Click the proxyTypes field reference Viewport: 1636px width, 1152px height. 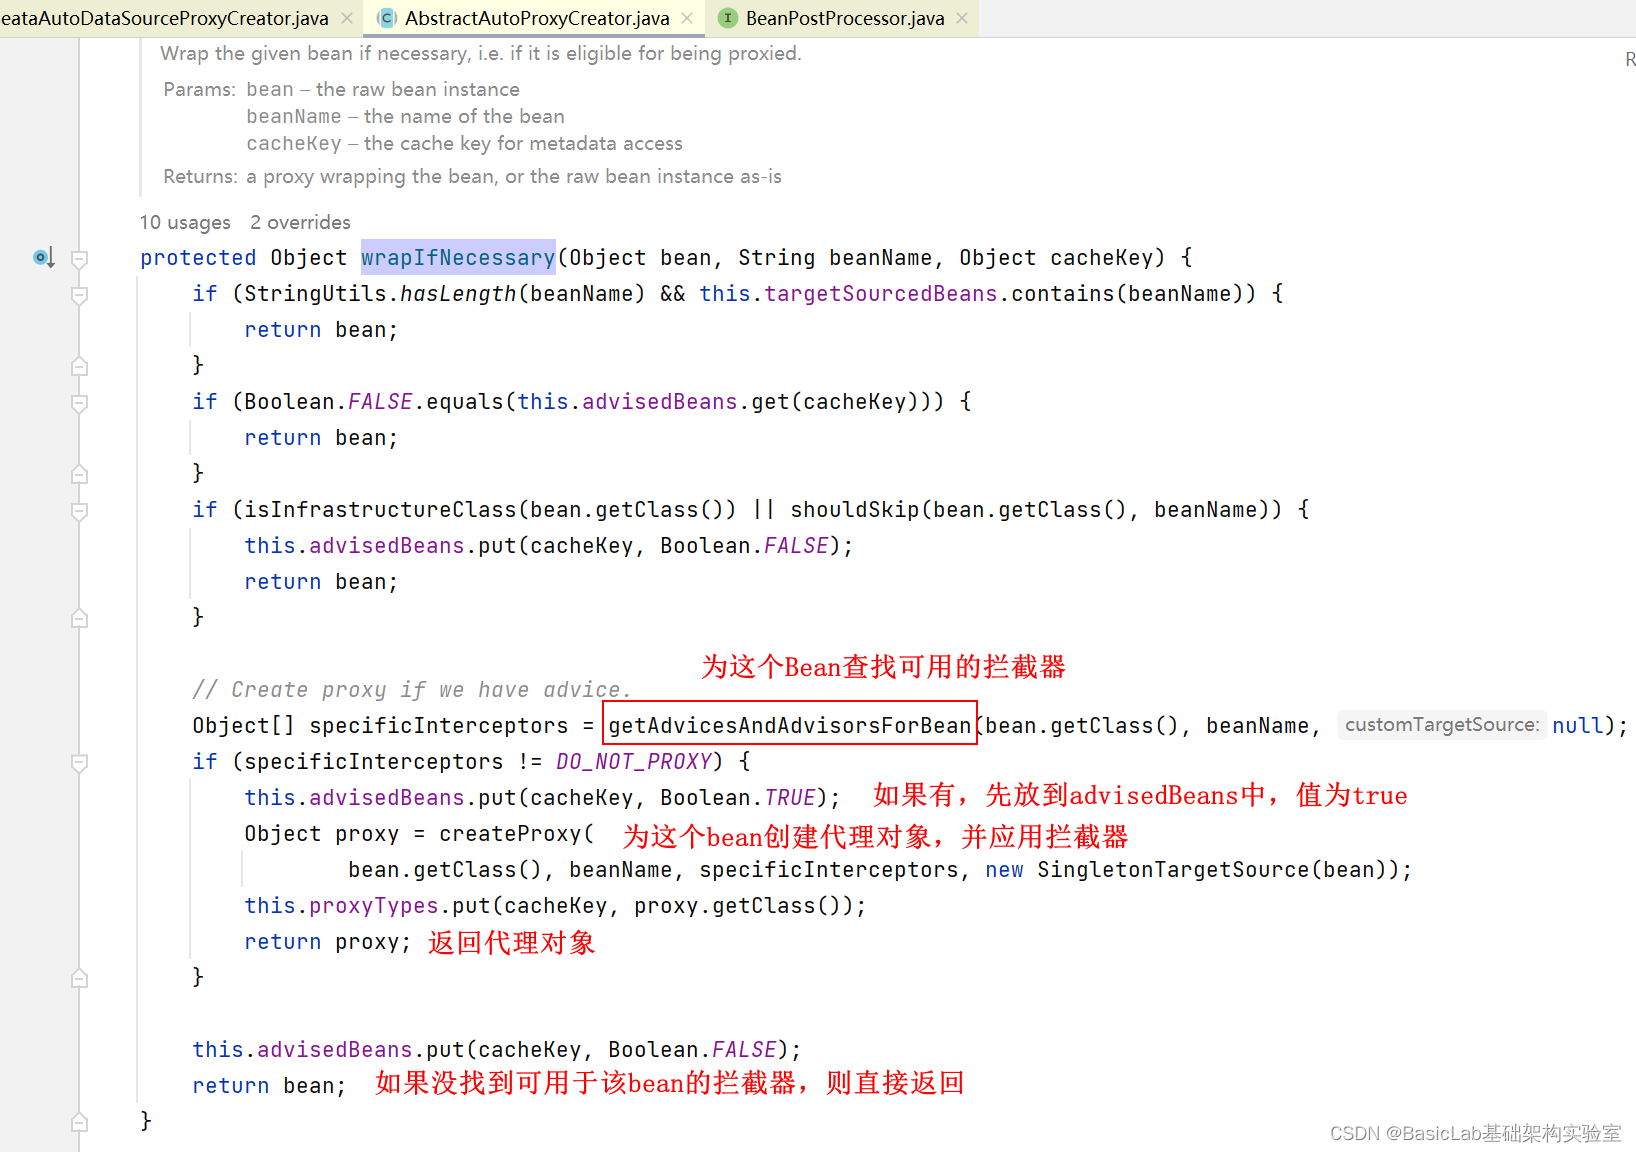pos(374,905)
